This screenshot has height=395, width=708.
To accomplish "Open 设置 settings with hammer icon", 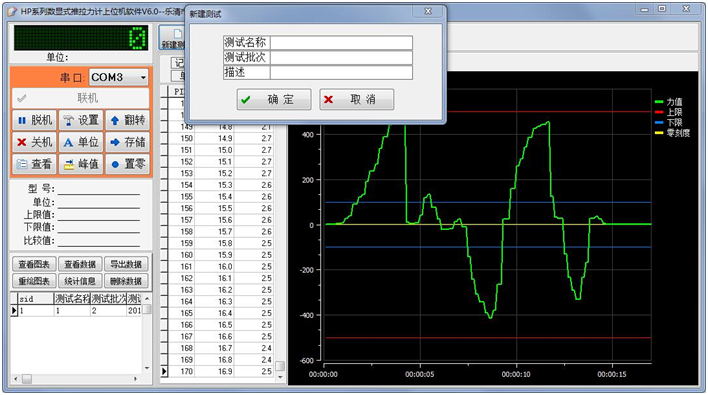I will point(81,120).
